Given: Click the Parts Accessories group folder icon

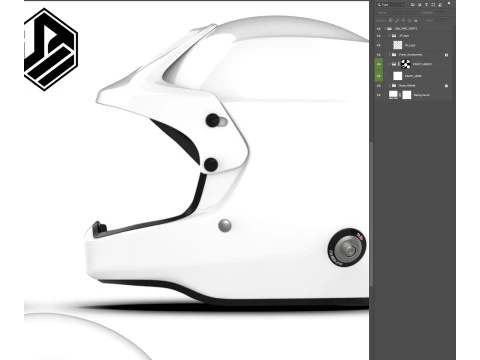Looking at the screenshot, I should pyautogui.click(x=394, y=55).
